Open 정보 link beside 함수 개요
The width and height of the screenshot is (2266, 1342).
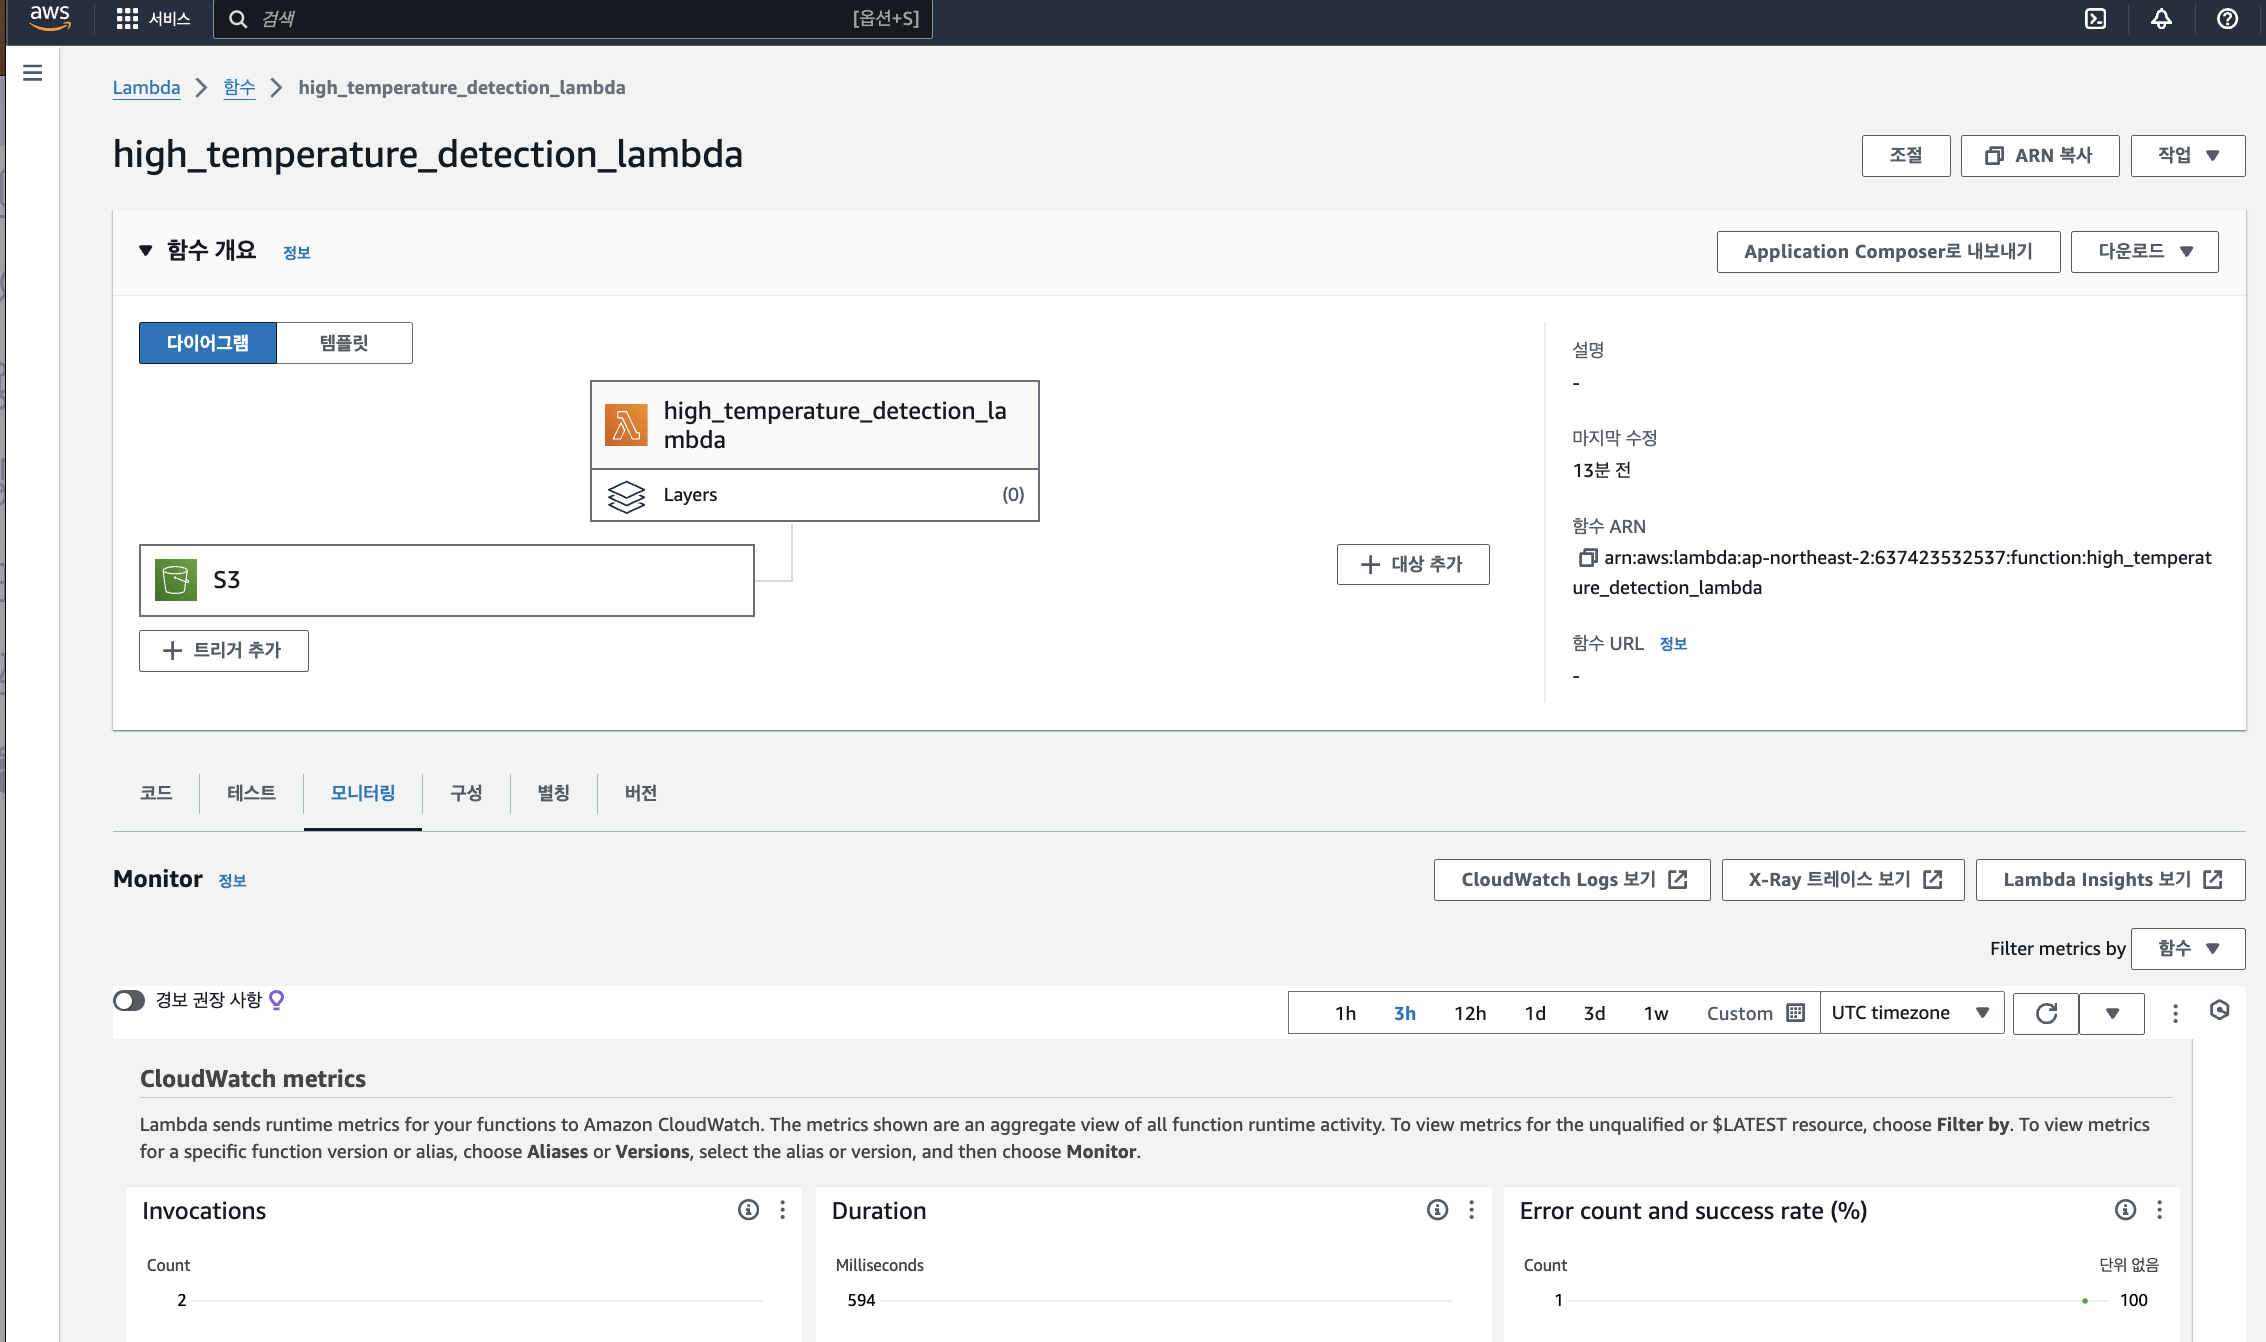(297, 253)
